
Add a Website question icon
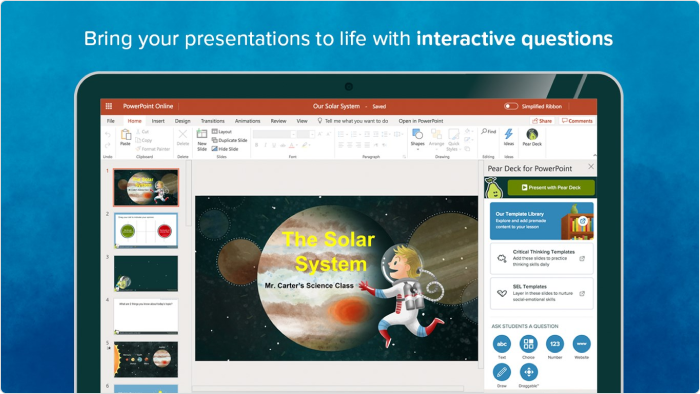point(582,344)
